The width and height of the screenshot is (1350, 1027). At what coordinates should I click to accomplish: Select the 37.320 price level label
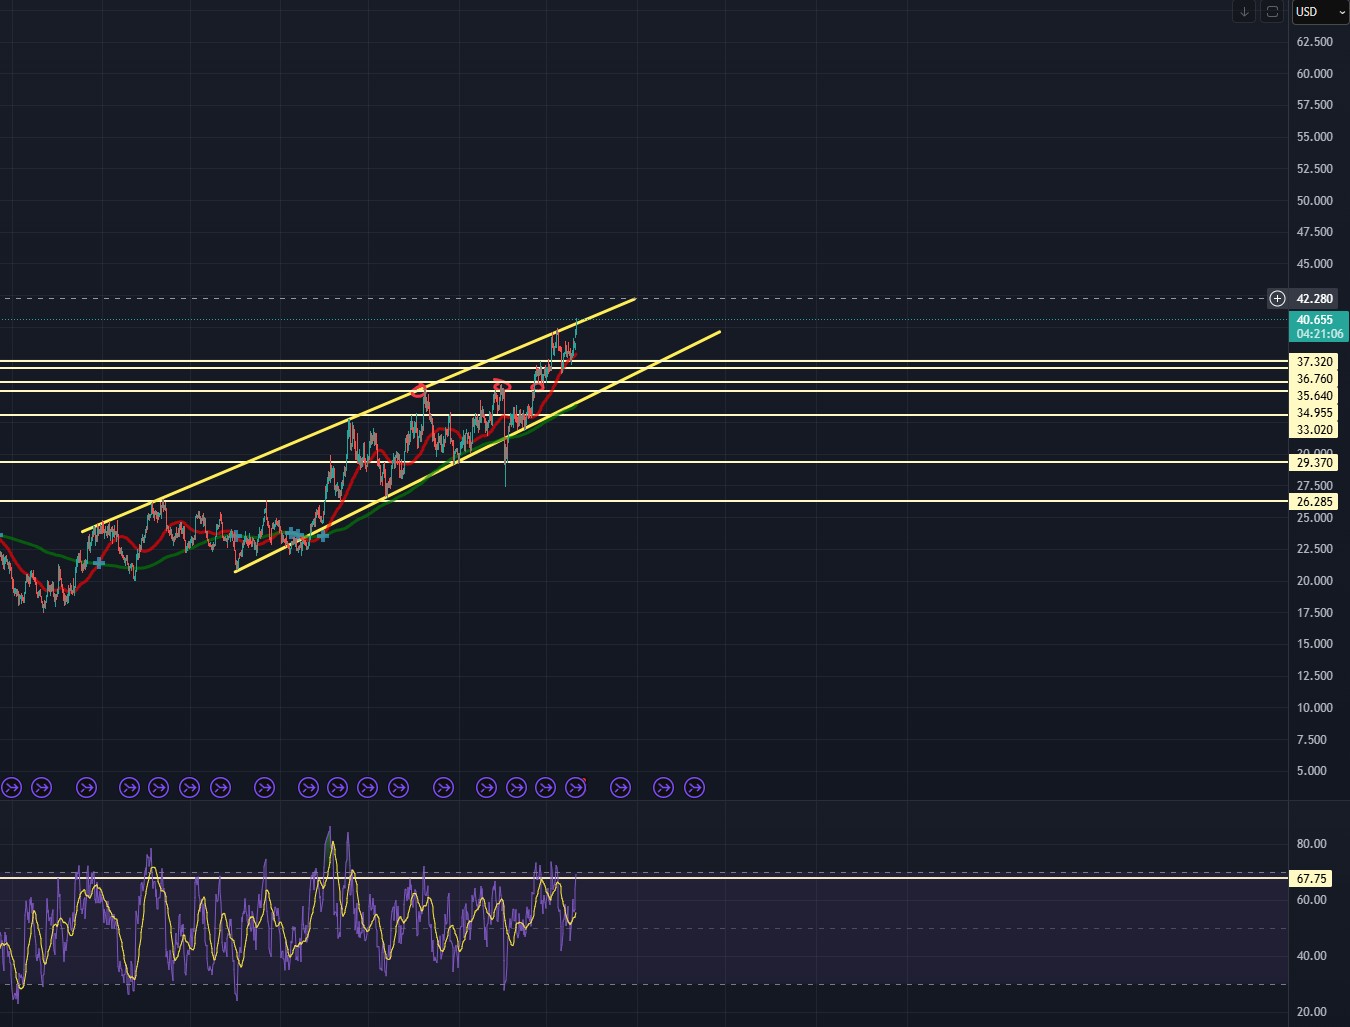(x=1314, y=362)
